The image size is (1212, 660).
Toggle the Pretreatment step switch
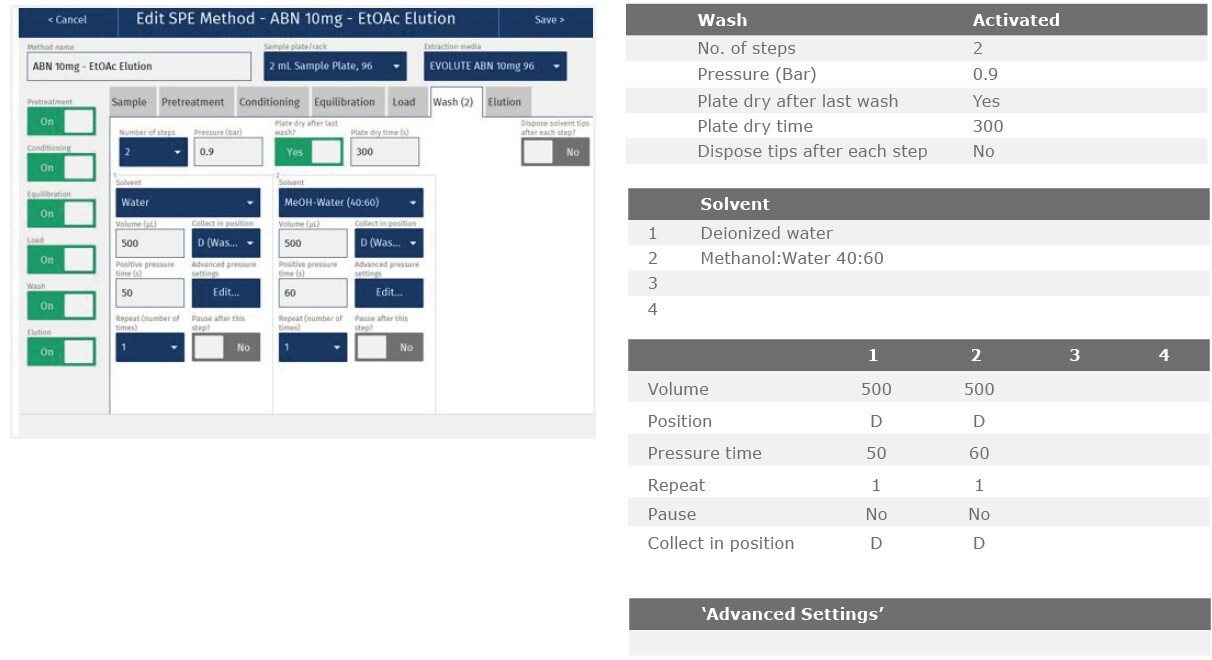[x=61, y=122]
